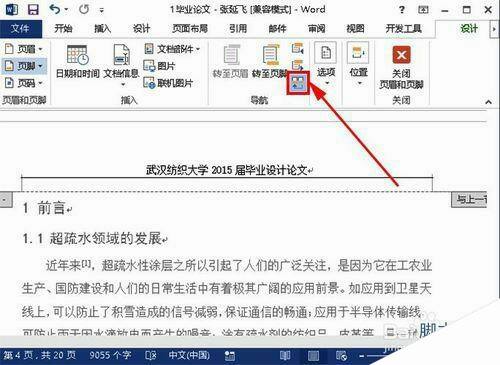The height and width of the screenshot is (365, 500).
Task: Click paragraph line starting 线上,可以防止
Action: (x=222, y=312)
